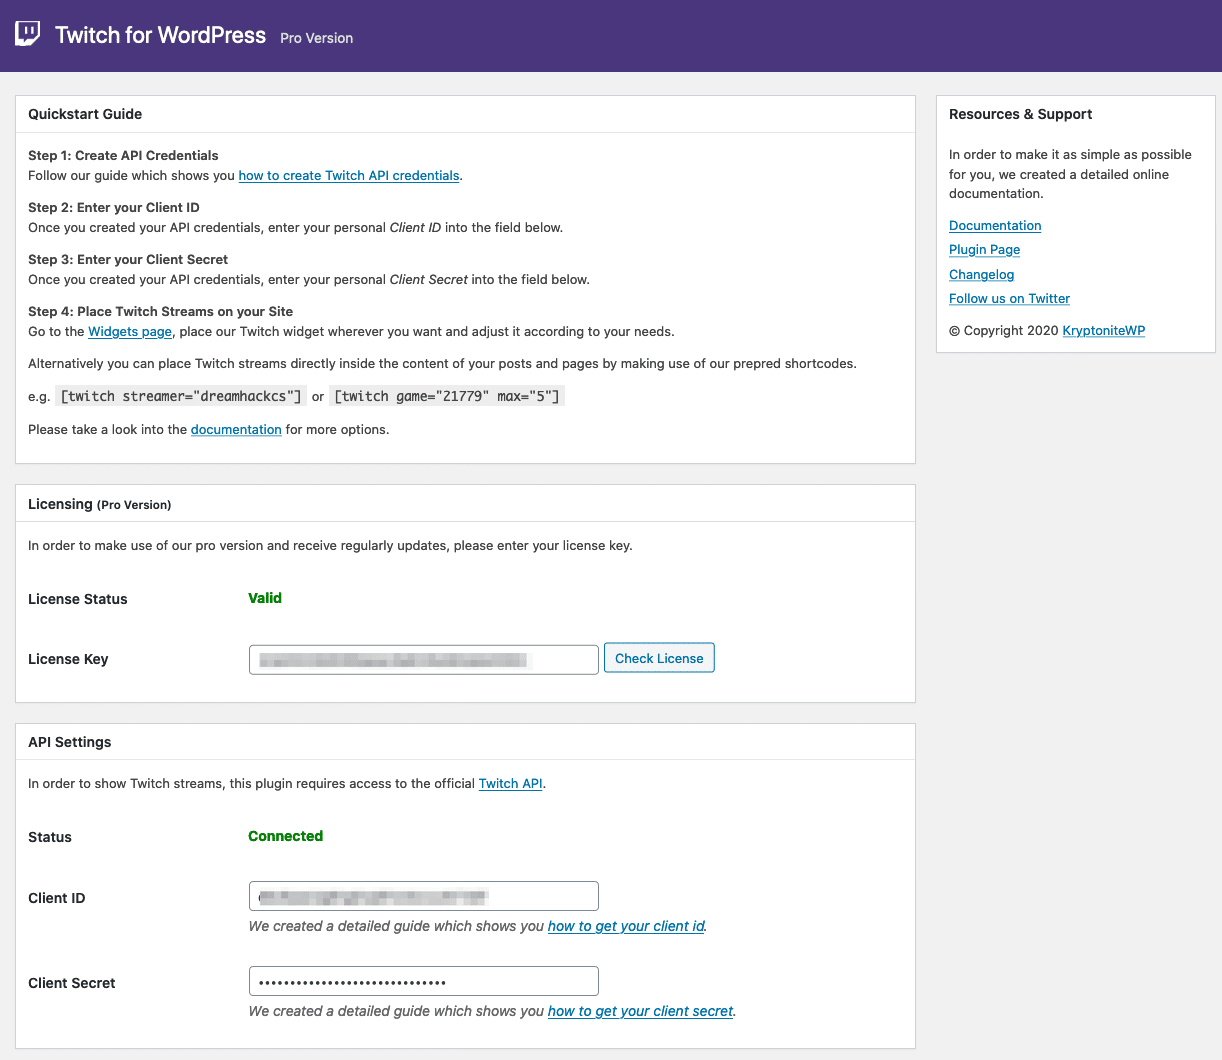Viewport: 1222px width, 1060px height.
Task: Click the Client ID field label
Action: [x=57, y=898]
